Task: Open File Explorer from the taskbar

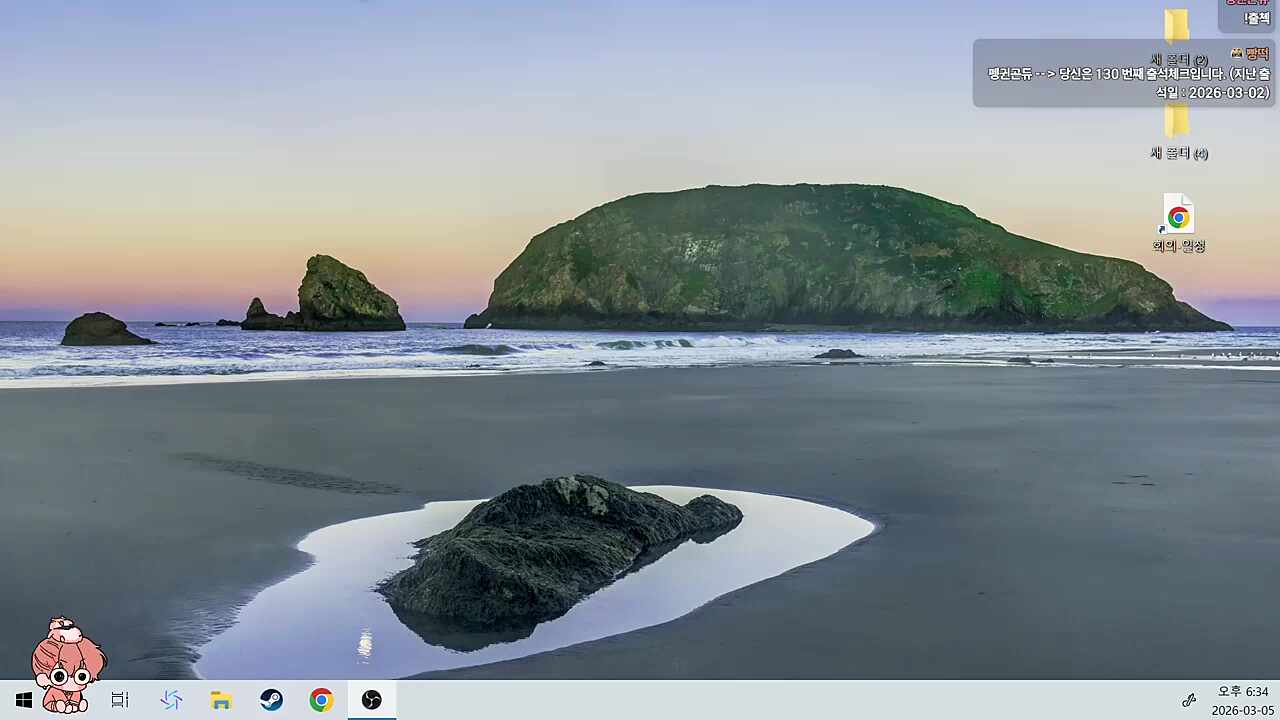Action: click(x=221, y=700)
